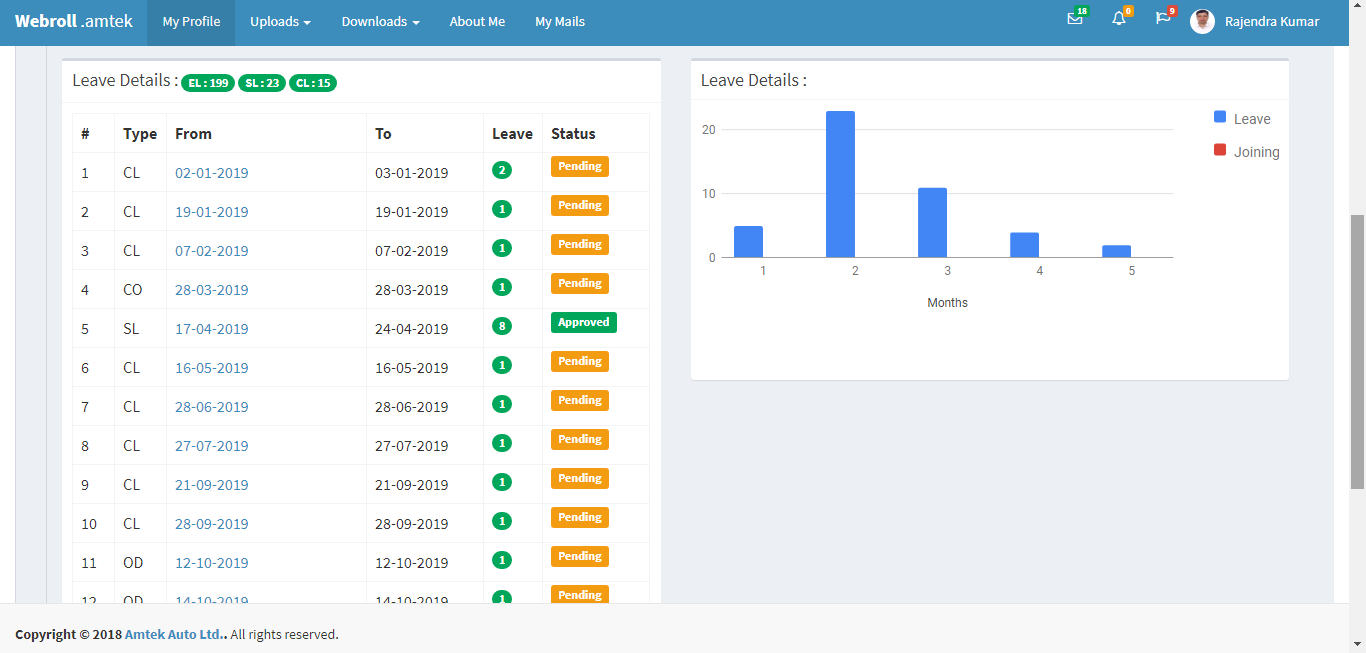Click the CL : 15 badge
The image size is (1366, 653).
point(313,83)
